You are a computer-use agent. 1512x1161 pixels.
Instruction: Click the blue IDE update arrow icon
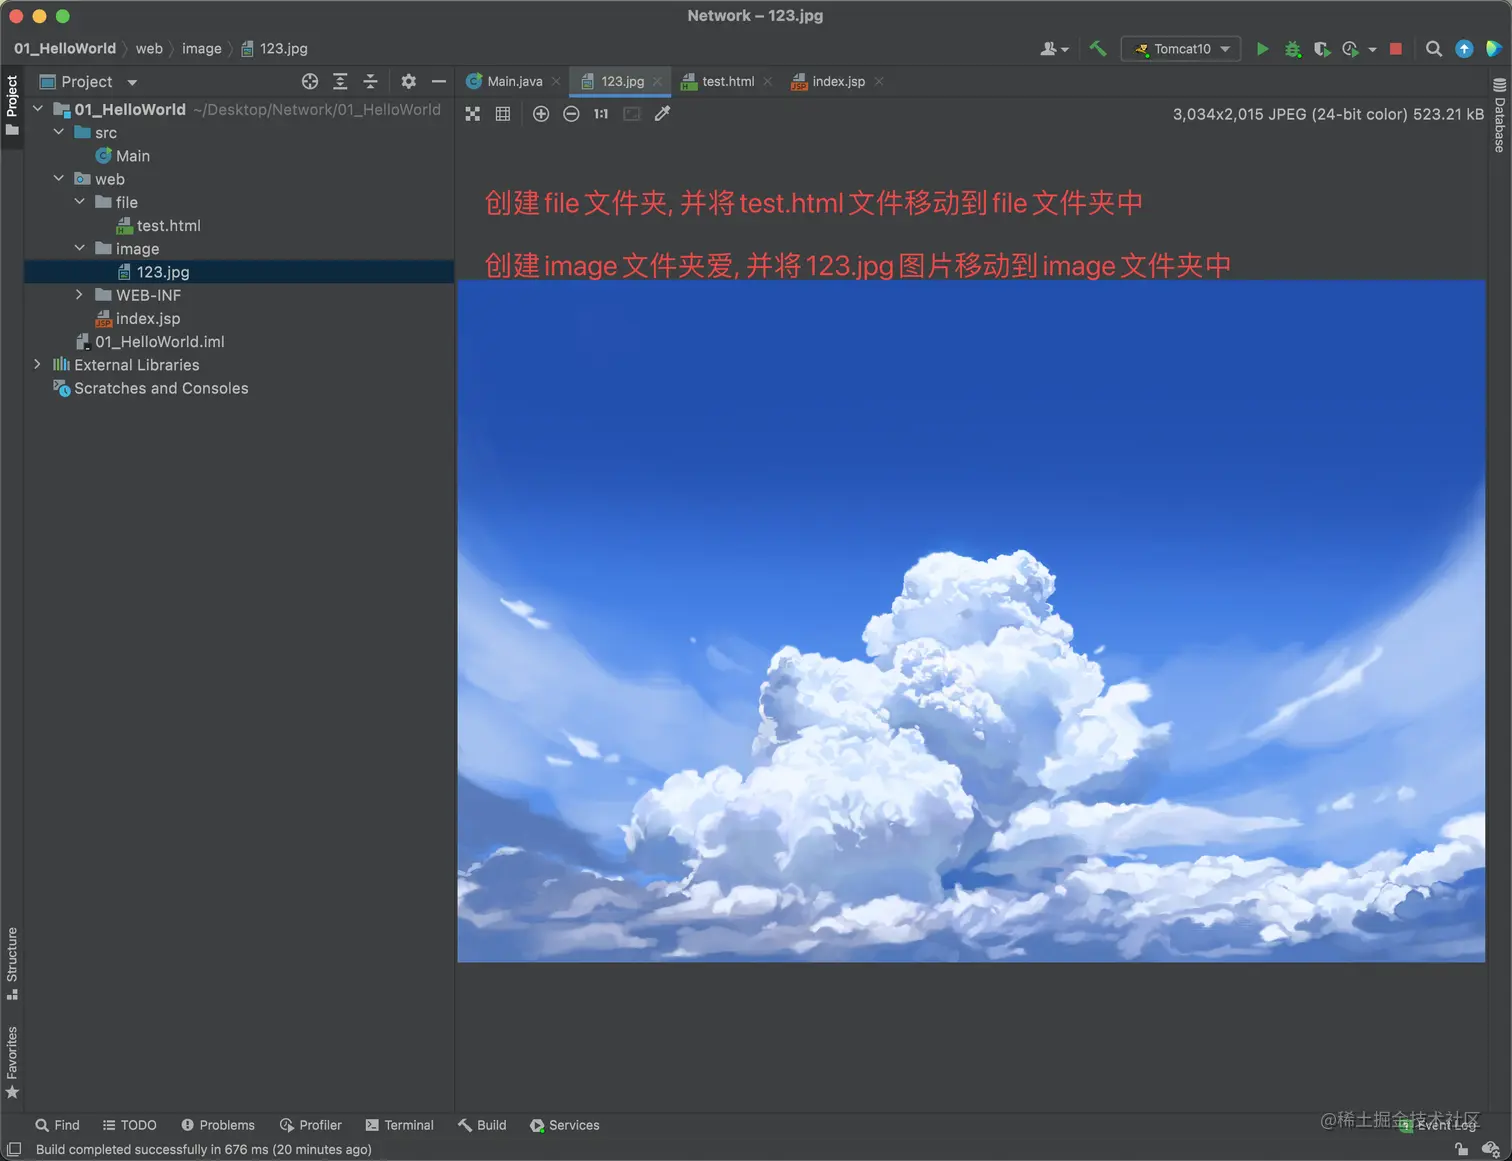pyautogui.click(x=1464, y=48)
